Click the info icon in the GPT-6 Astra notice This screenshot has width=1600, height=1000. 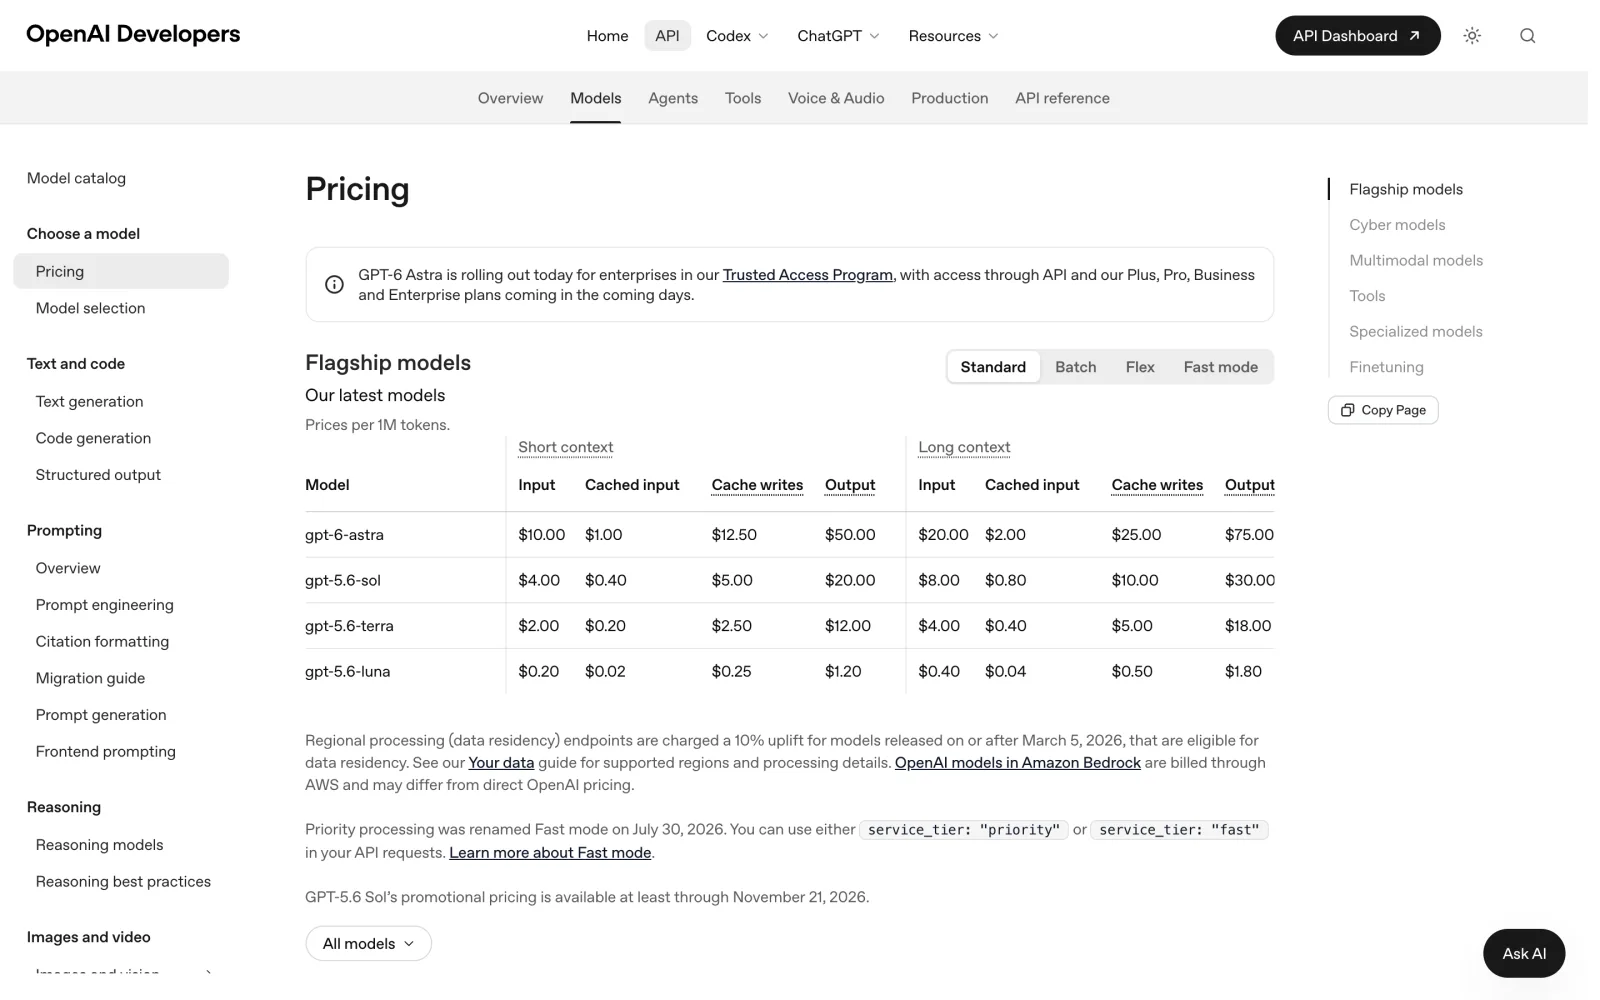point(335,285)
